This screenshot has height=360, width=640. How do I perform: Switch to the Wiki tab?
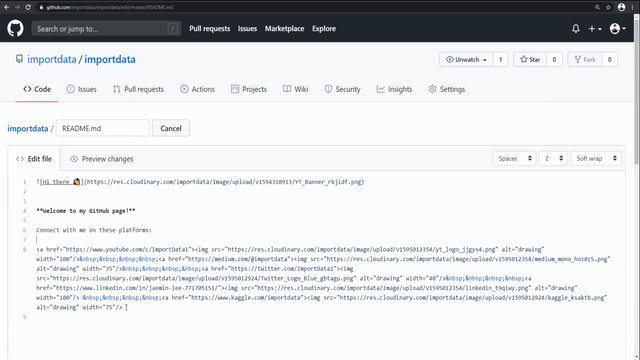click(296, 89)
